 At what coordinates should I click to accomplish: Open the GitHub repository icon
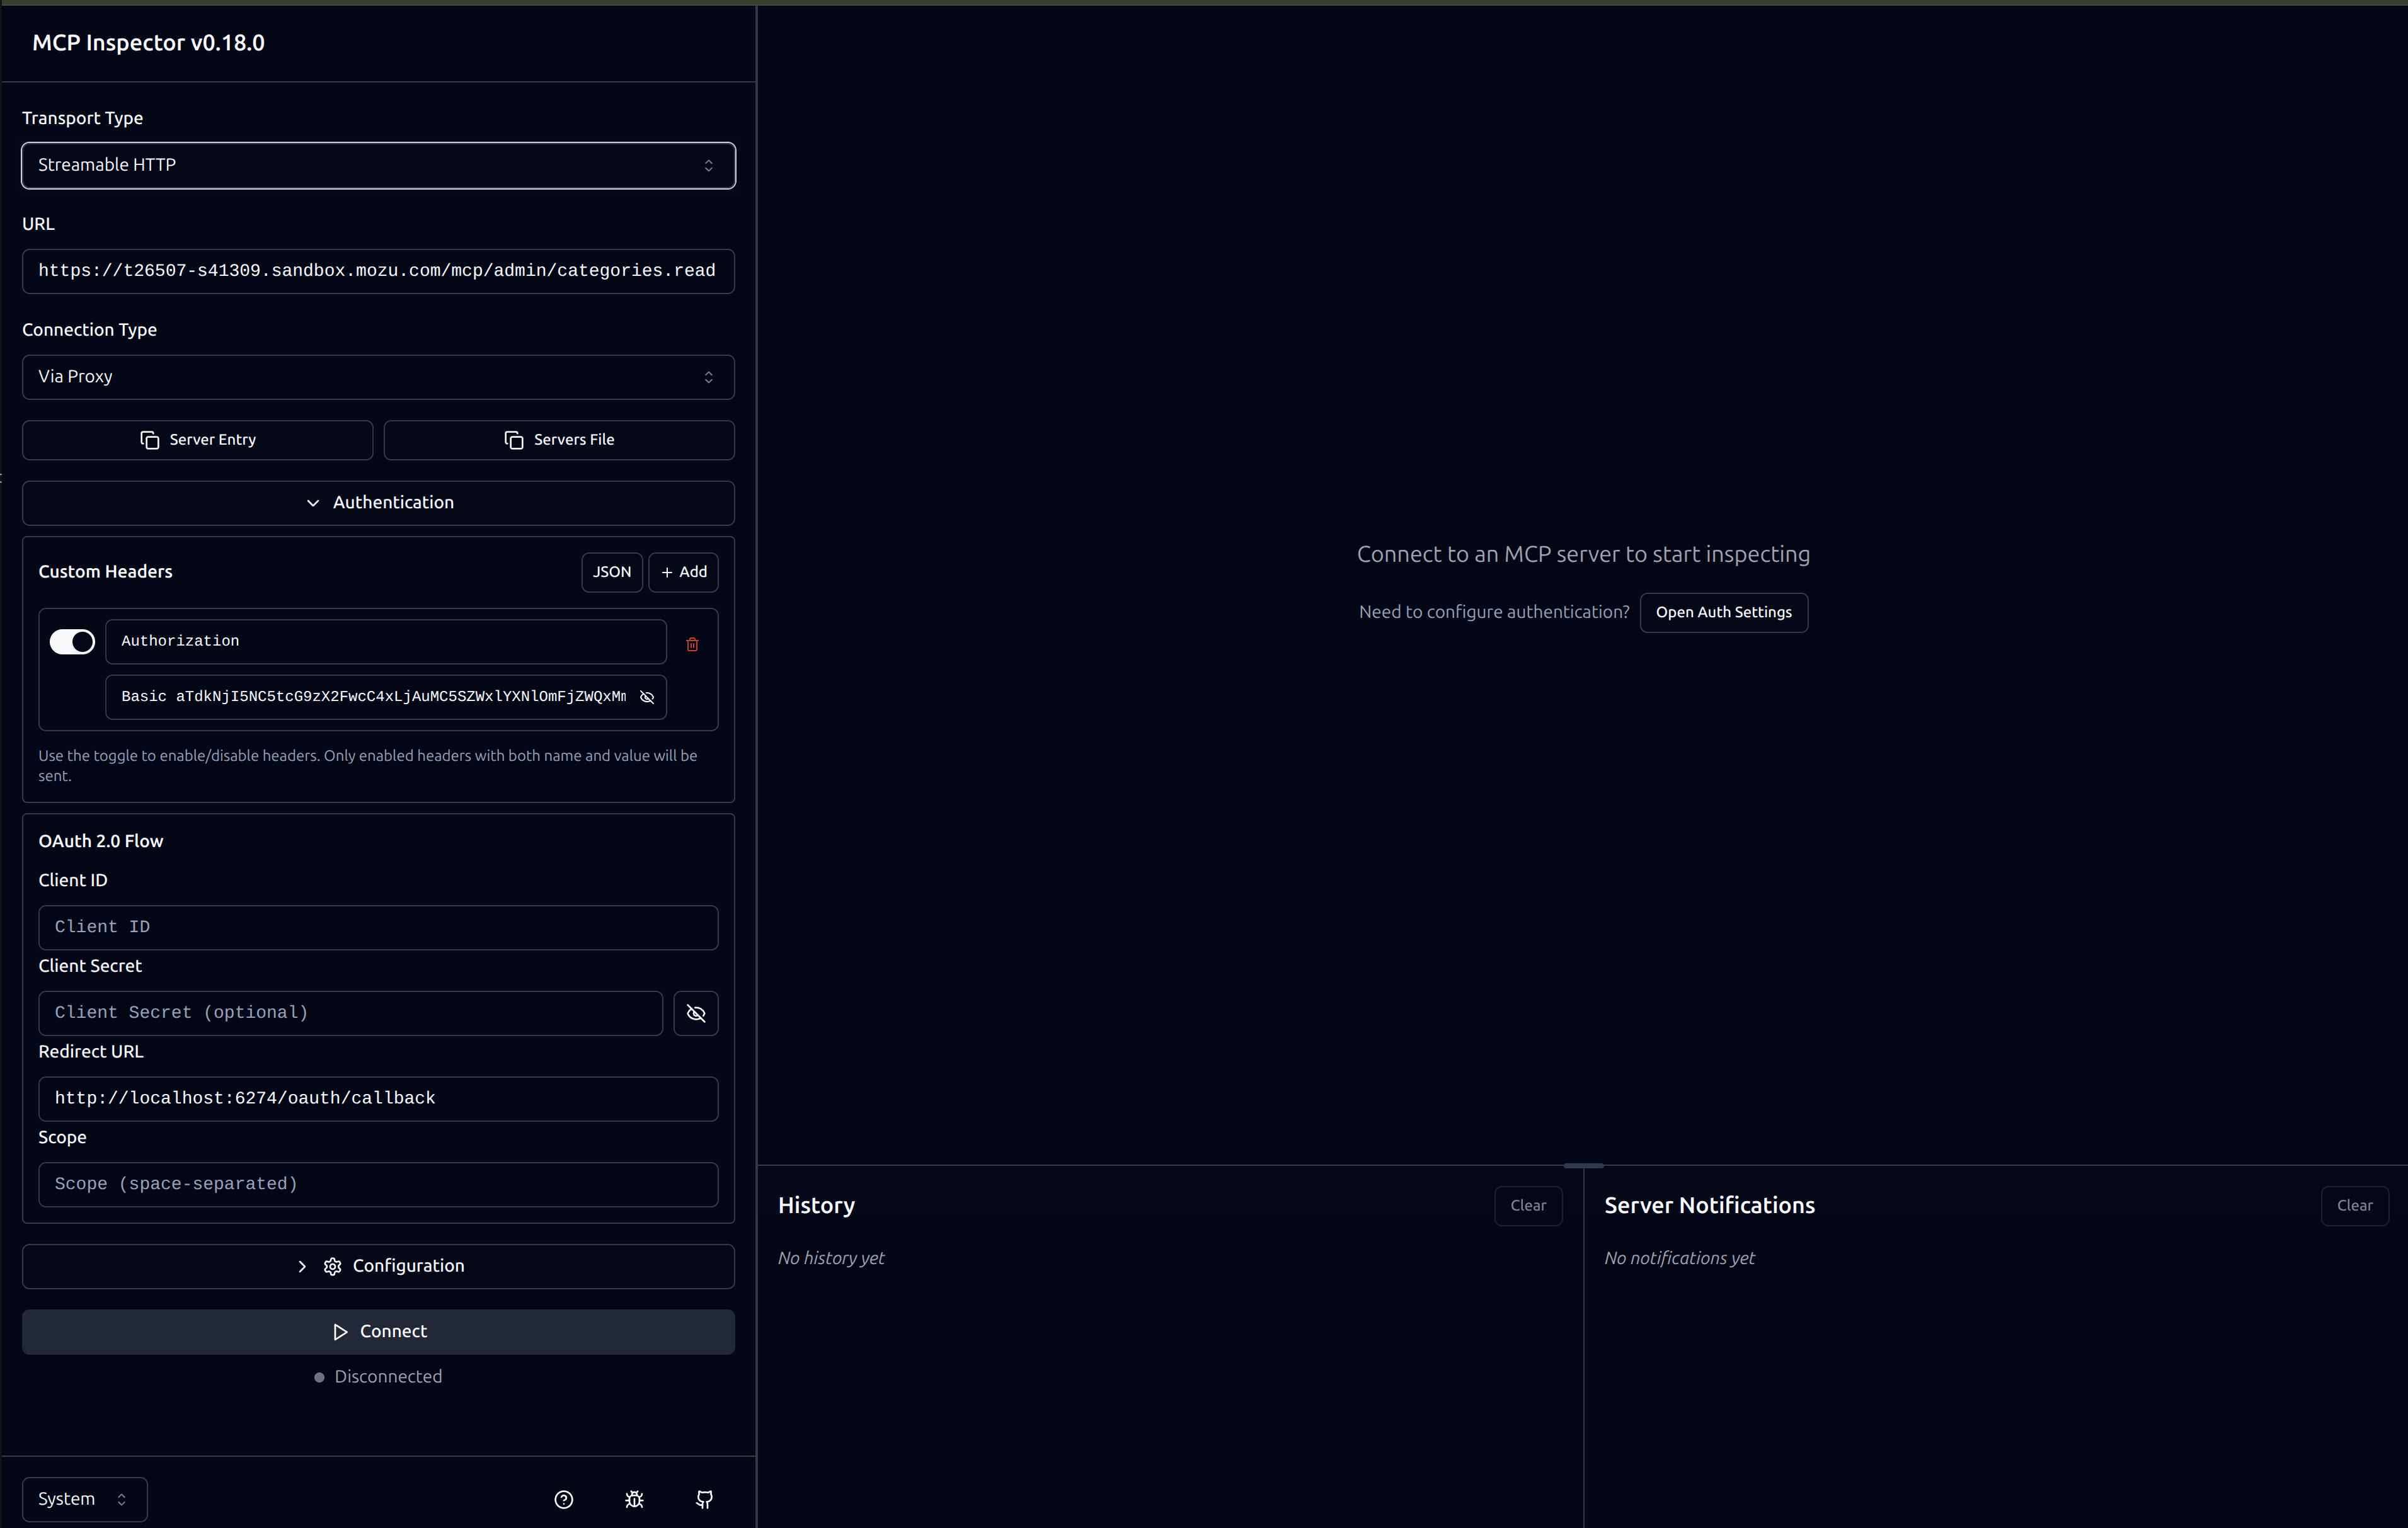(x=704, y=1499)
